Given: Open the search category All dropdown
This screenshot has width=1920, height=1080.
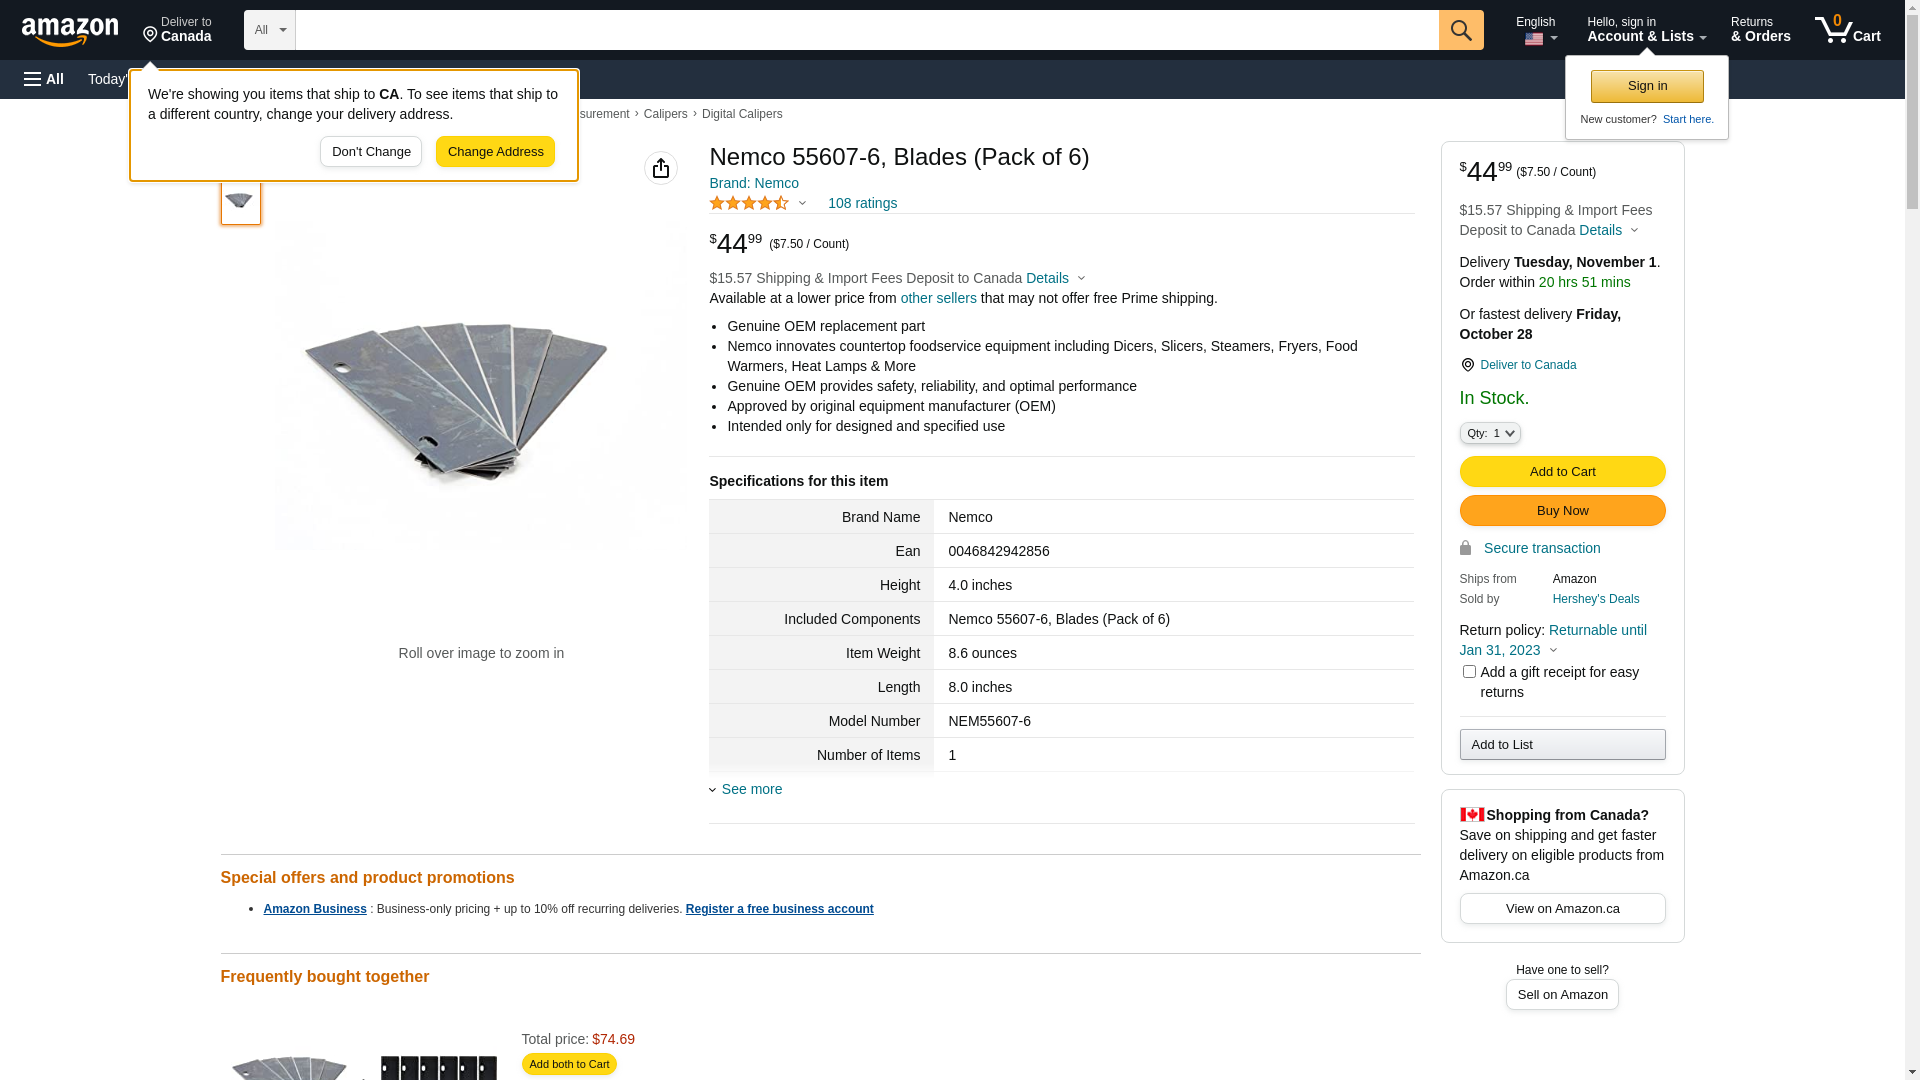Looking at the screenshot, I should coord(270,30).
